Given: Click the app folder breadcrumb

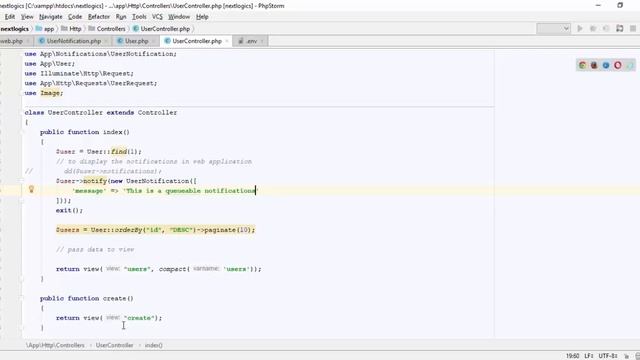Looking at the screenshot, I should 45,29.
